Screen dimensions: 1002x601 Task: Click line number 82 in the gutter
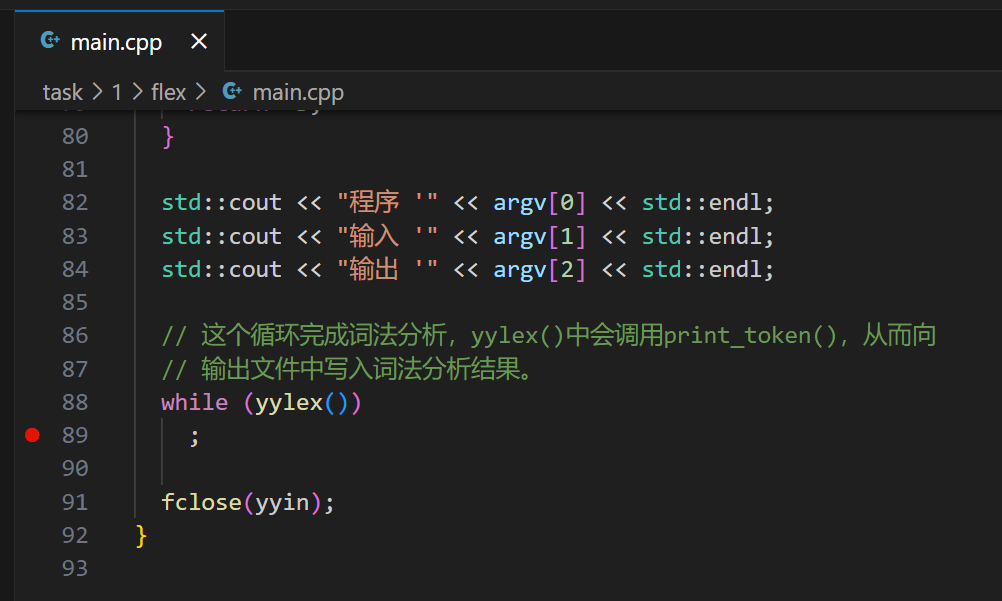click(75, 202)
